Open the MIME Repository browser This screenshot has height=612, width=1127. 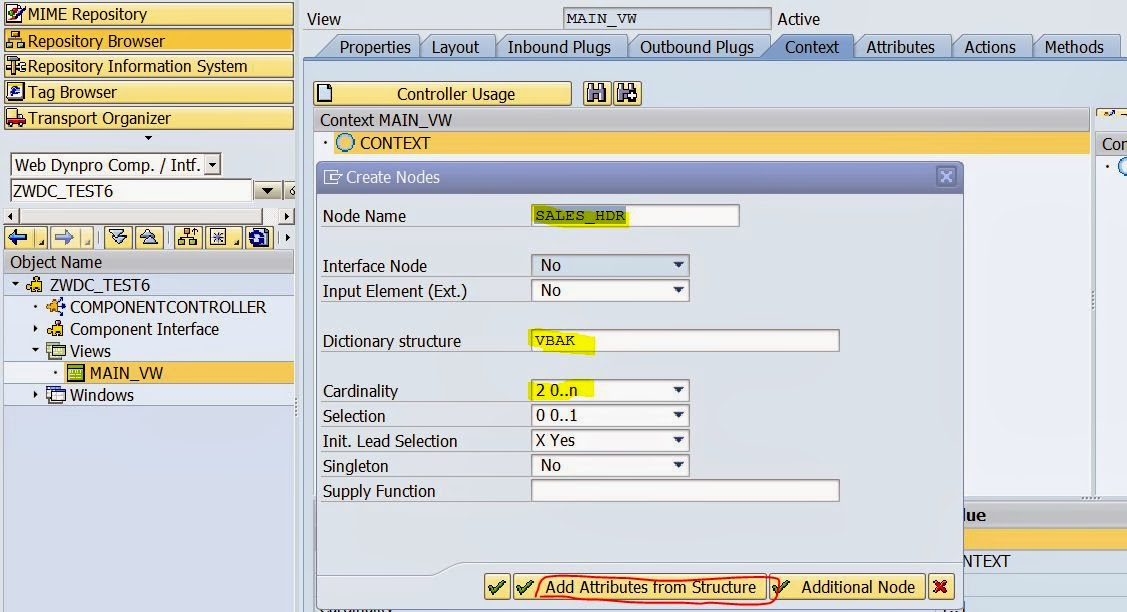149,14
